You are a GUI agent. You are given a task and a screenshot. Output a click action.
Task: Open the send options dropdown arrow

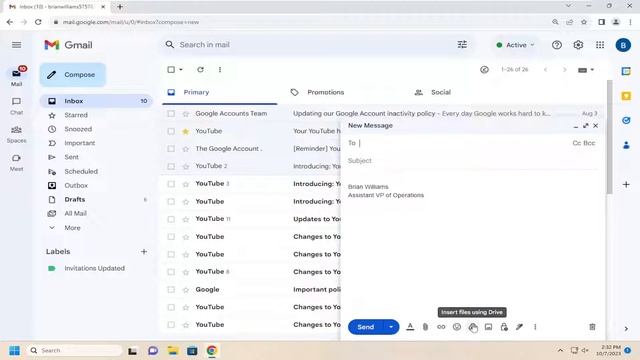(x=391, y=327)
